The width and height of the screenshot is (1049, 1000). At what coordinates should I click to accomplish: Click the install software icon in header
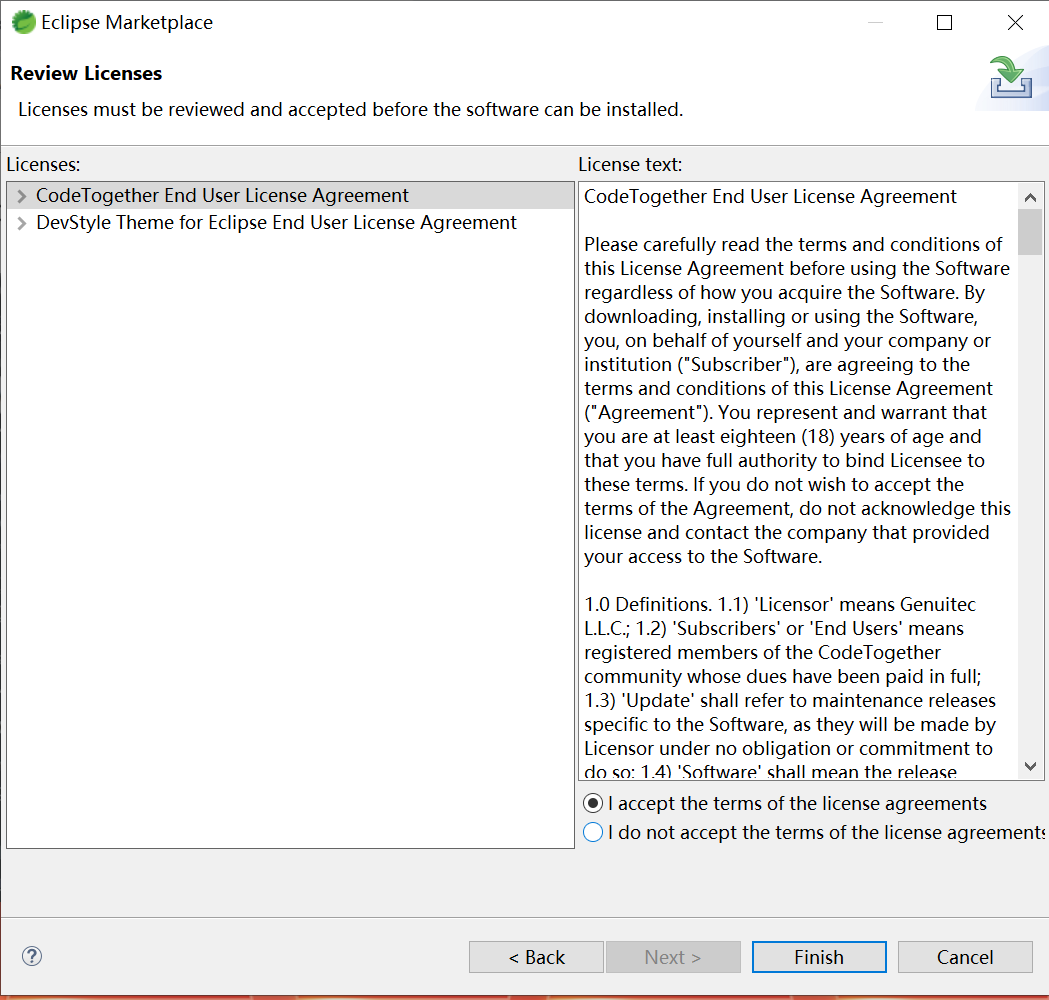point(1010,78)
